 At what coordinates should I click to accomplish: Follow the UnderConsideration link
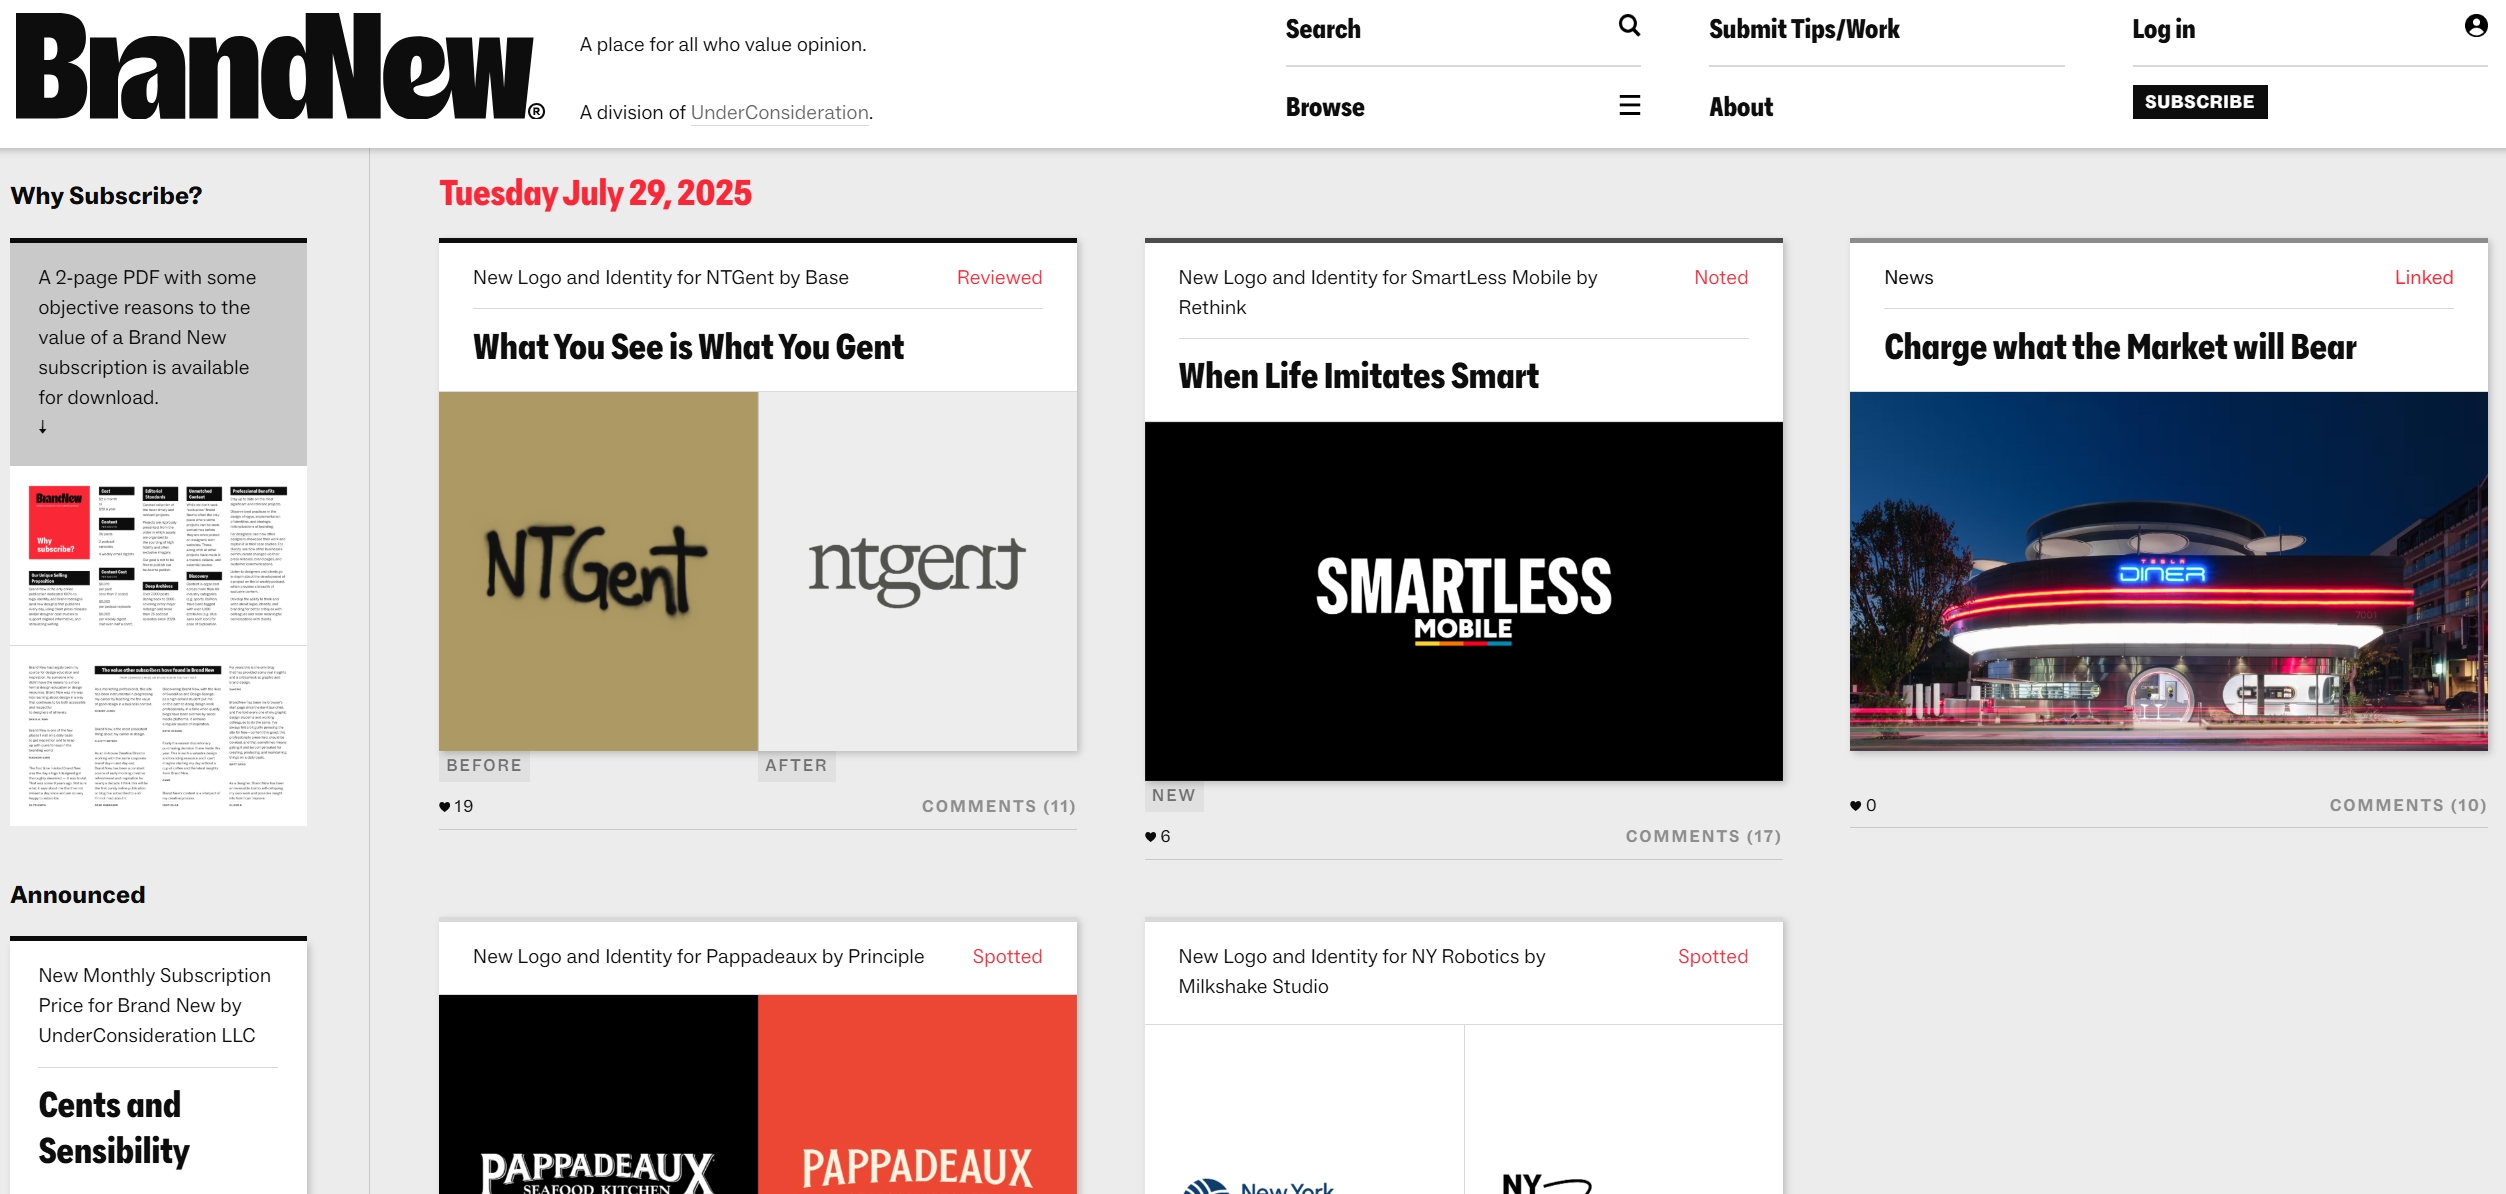click(x=780, y=113)
